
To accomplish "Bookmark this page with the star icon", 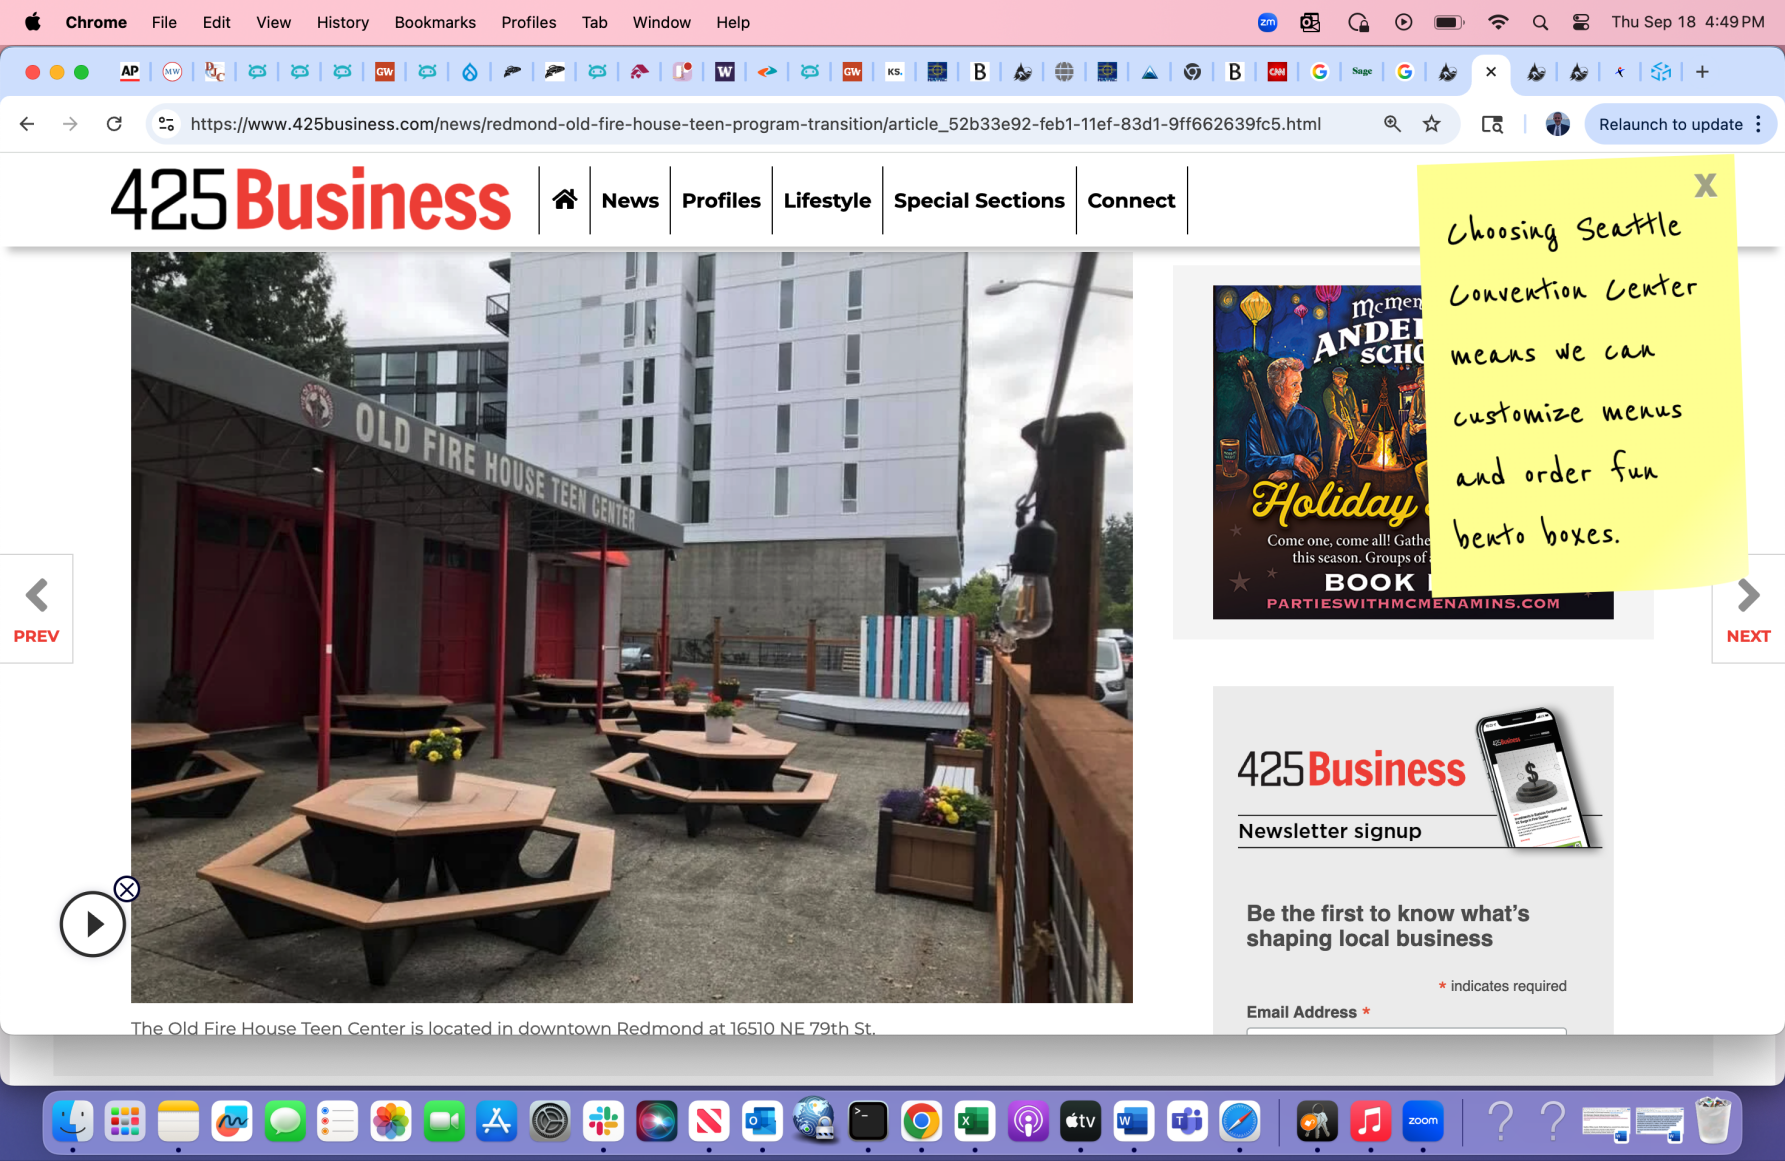I will click(x=1432, y=124).
